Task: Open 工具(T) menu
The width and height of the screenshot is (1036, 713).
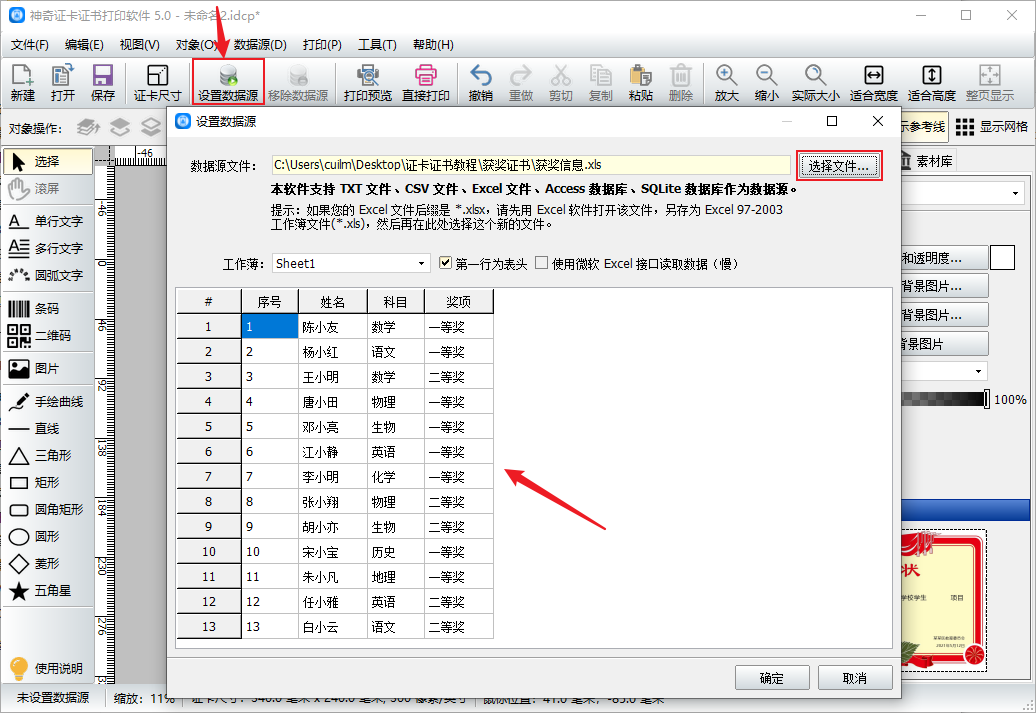Action: 377,45
